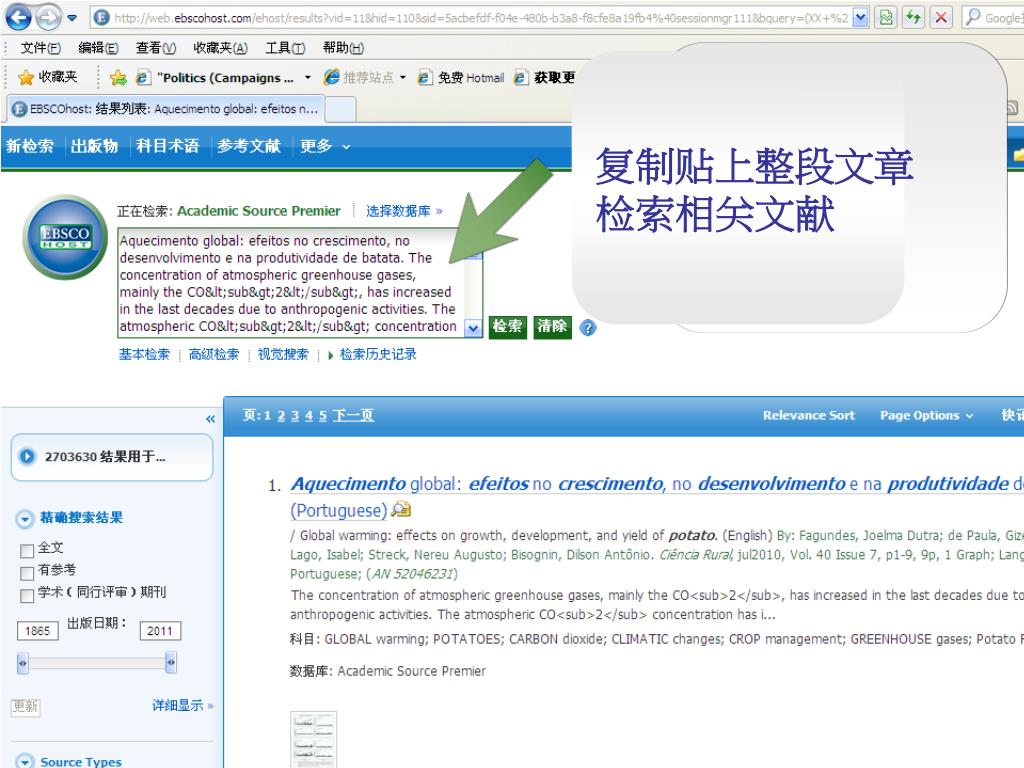The height and width of the screenshot is (768, 1024).
Task: Click the 2011 end year field
Action: pos(160,631)
